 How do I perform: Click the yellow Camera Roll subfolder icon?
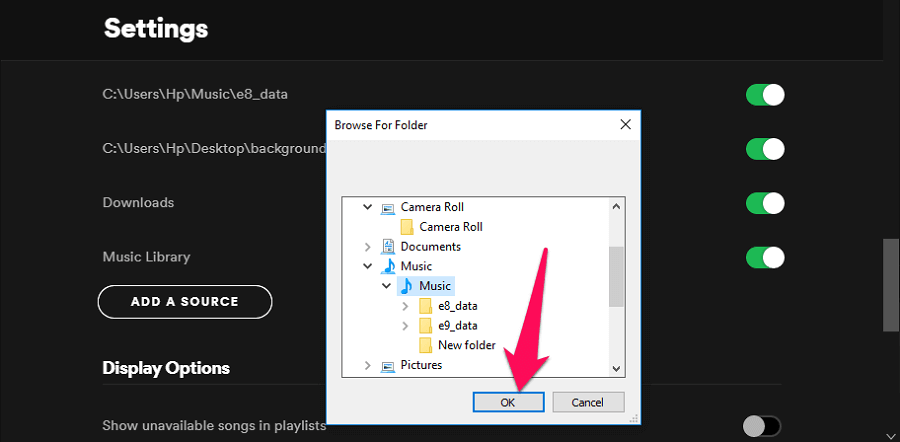(407, 227)
